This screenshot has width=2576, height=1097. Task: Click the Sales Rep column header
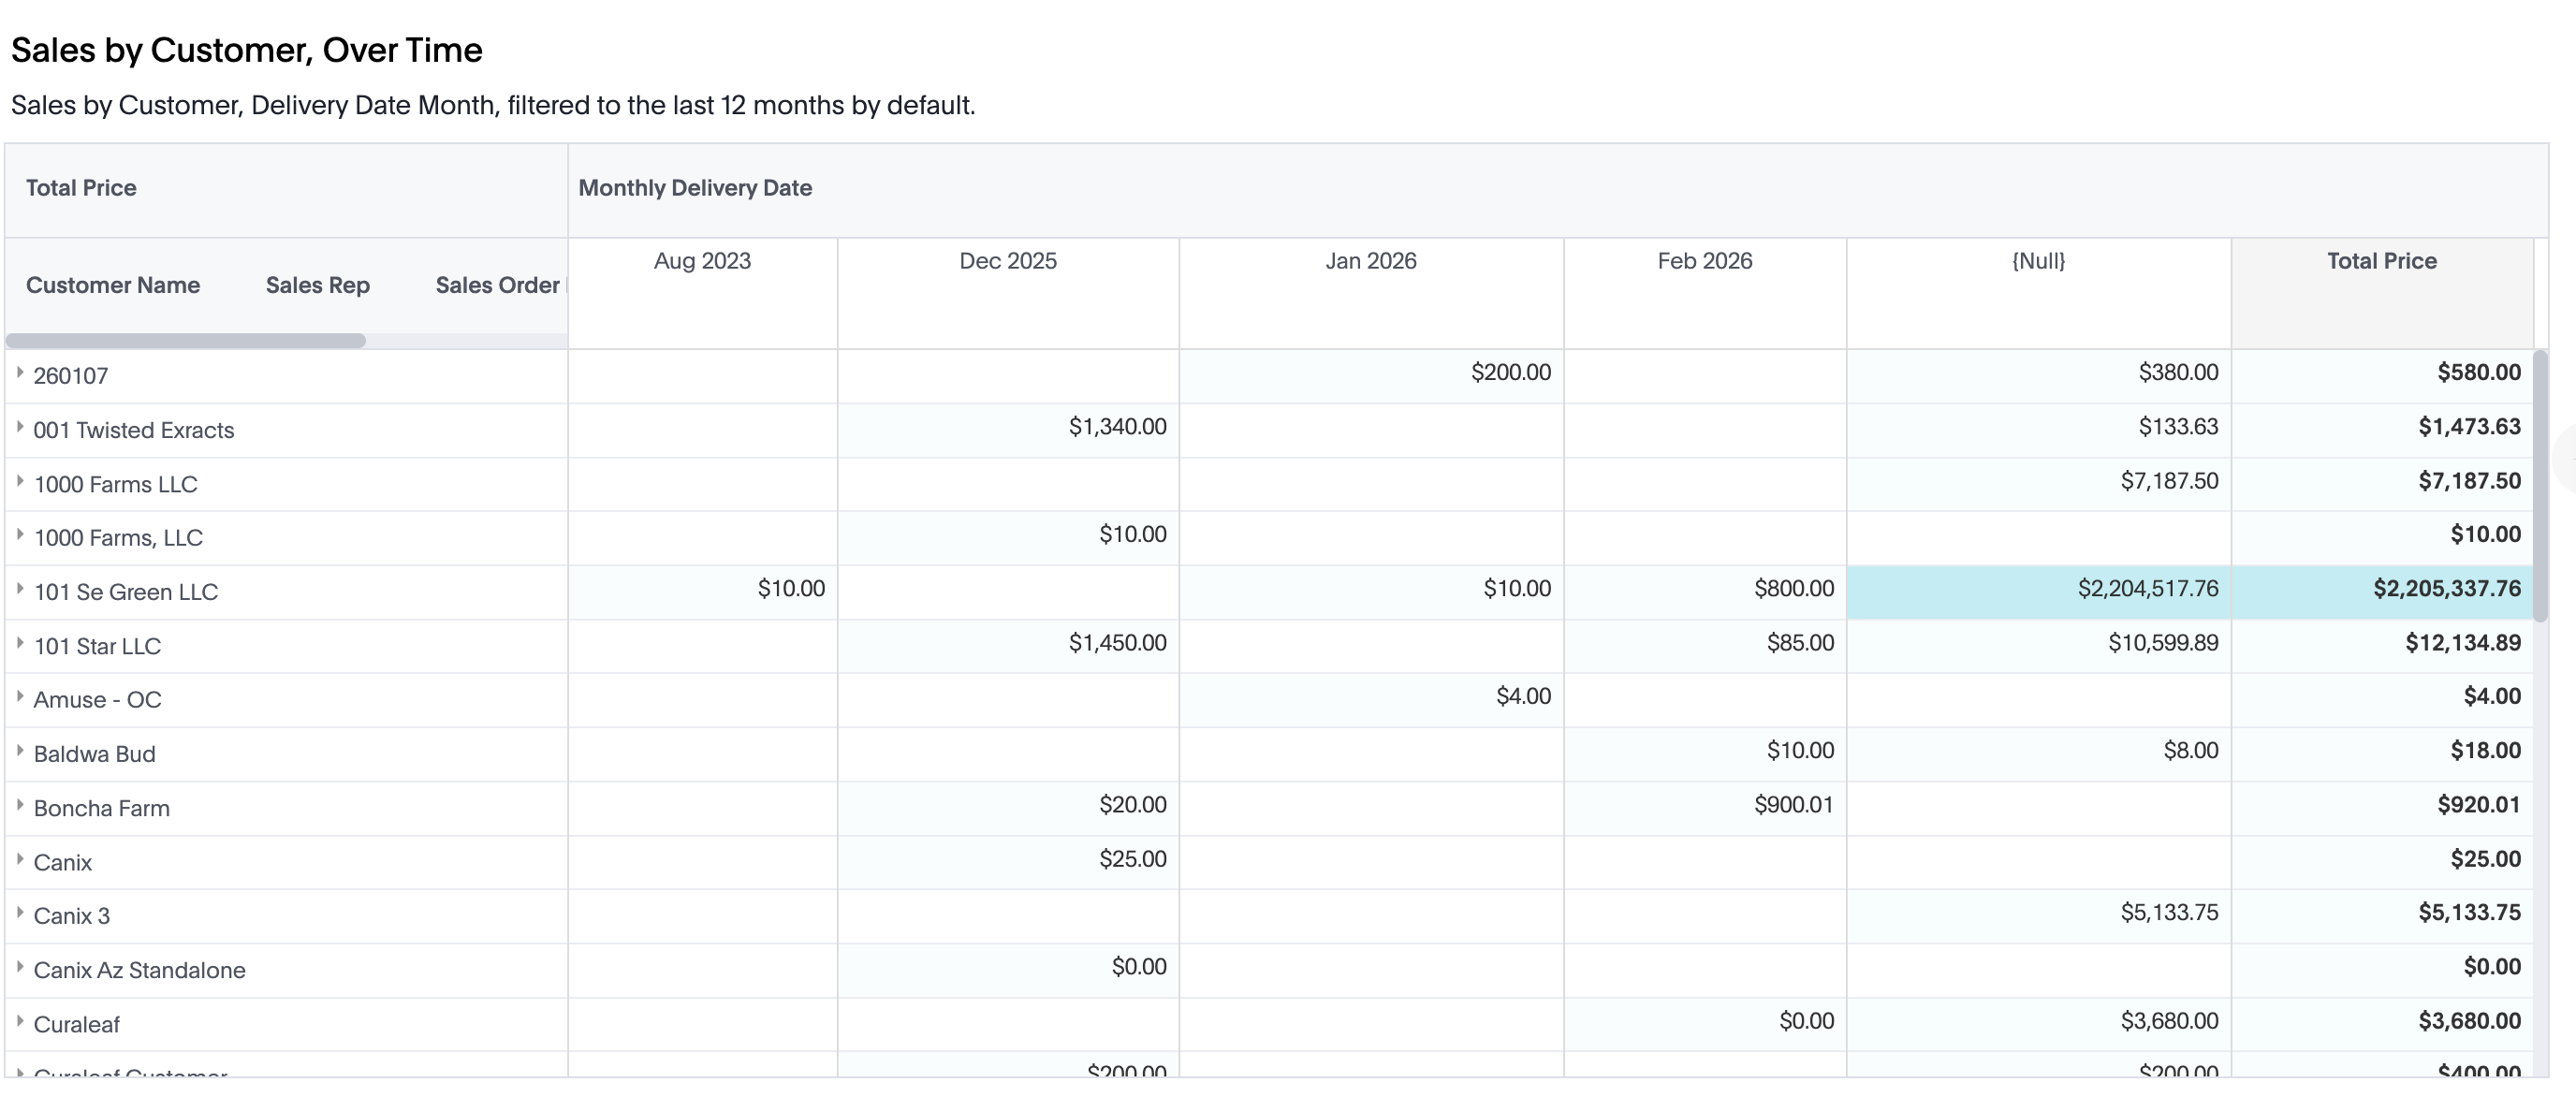click(x=317, y=285)
